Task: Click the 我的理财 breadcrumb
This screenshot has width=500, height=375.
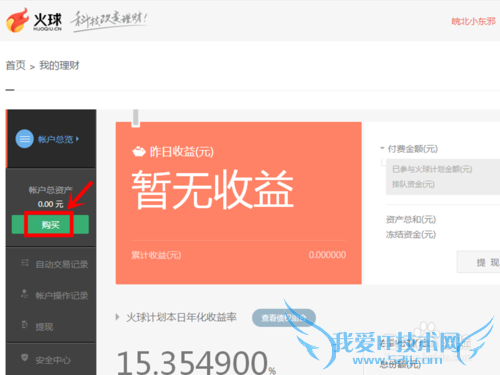Action: click(x=59, y=65)
